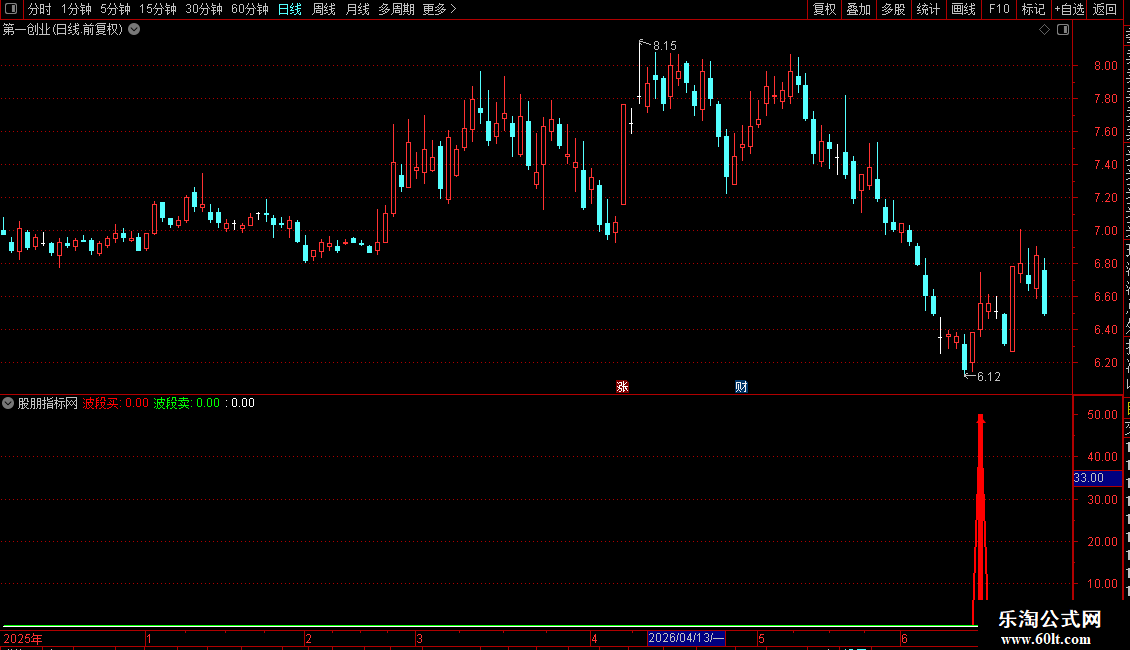The image size is (1130, 650).
Task: Toggle the right sidebar panel icon
Action: coord(1063,30)
